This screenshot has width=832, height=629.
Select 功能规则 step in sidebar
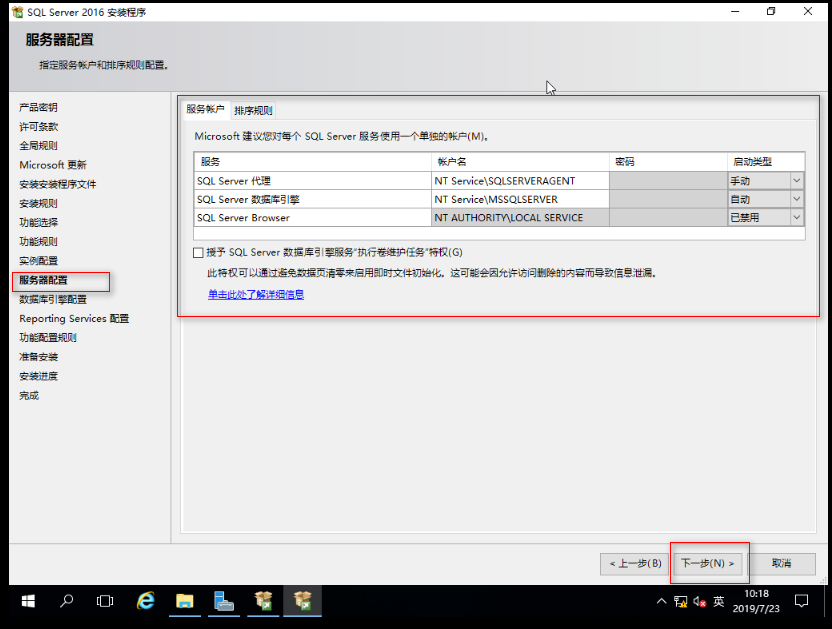click(38, 242)
